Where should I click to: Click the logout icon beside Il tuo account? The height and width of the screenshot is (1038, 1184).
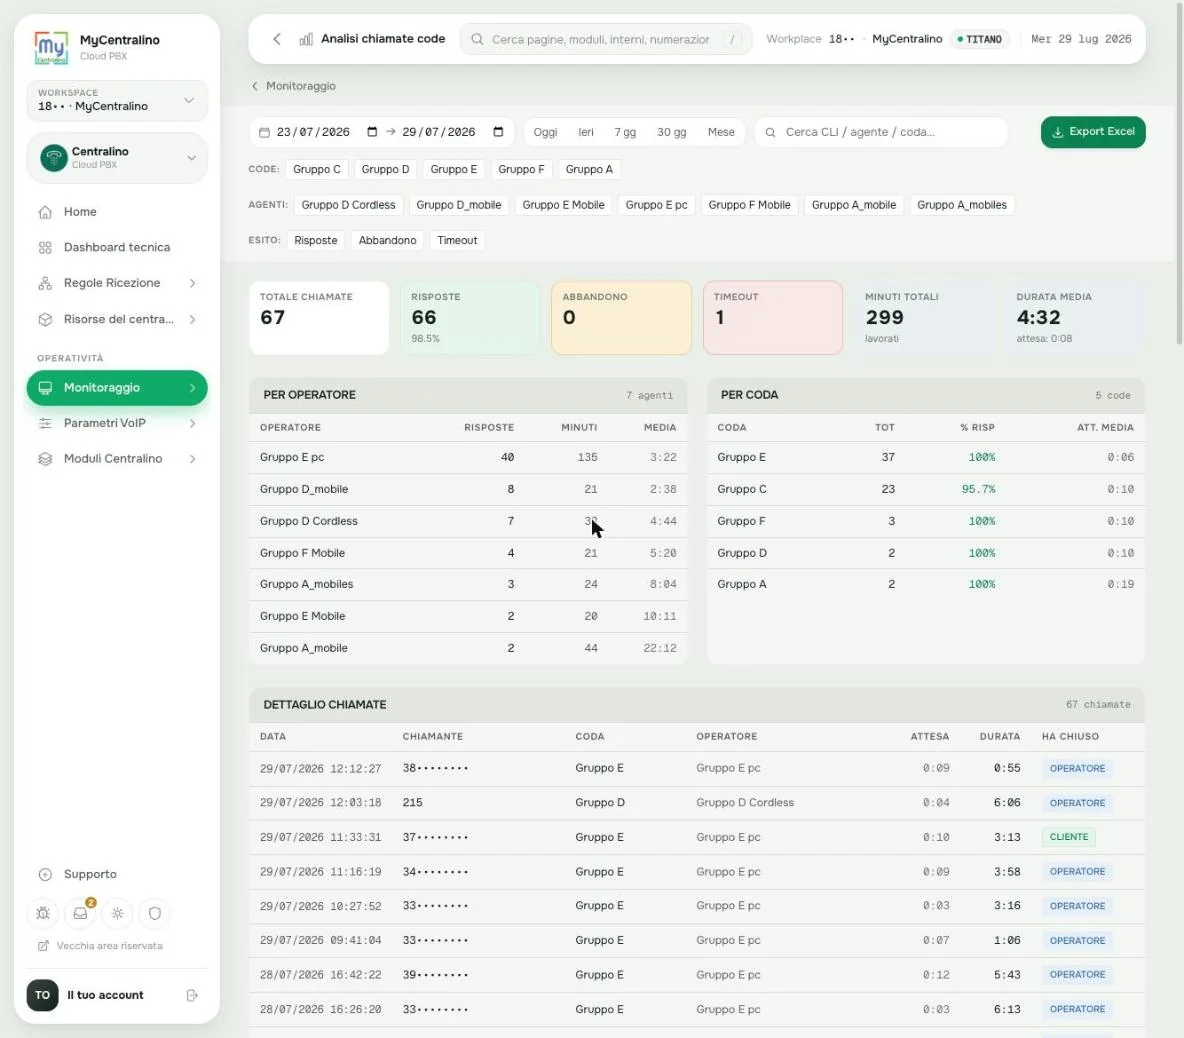(192, 995)
